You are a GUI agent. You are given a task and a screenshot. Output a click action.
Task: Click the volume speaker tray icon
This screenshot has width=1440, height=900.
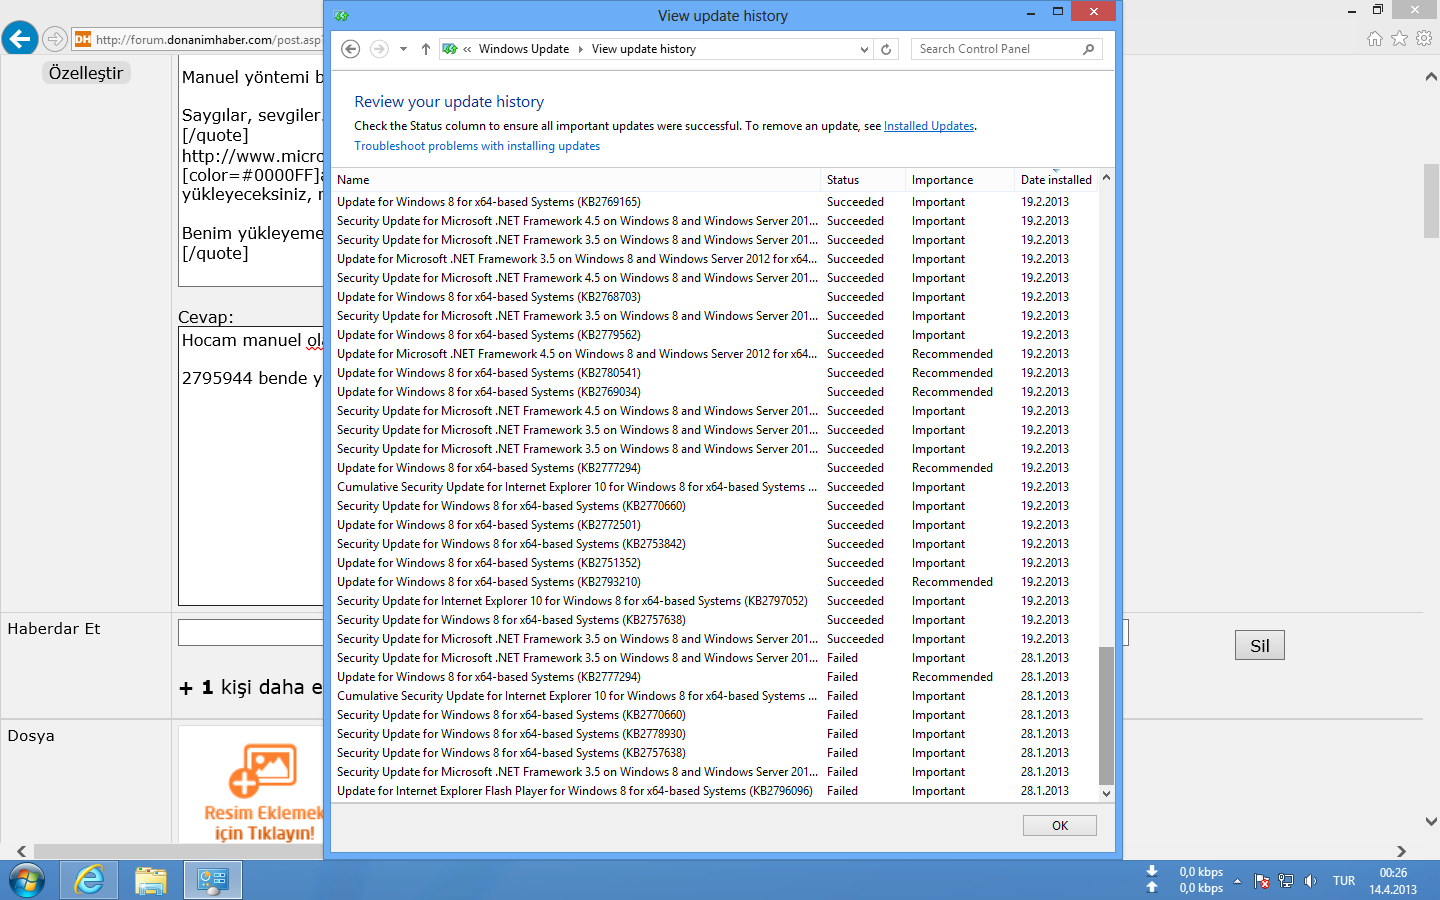click(x=1310, y=881)
